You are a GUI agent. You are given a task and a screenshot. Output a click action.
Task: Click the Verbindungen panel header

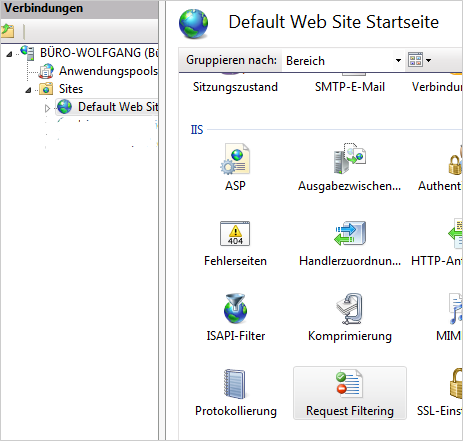point(43,8)
